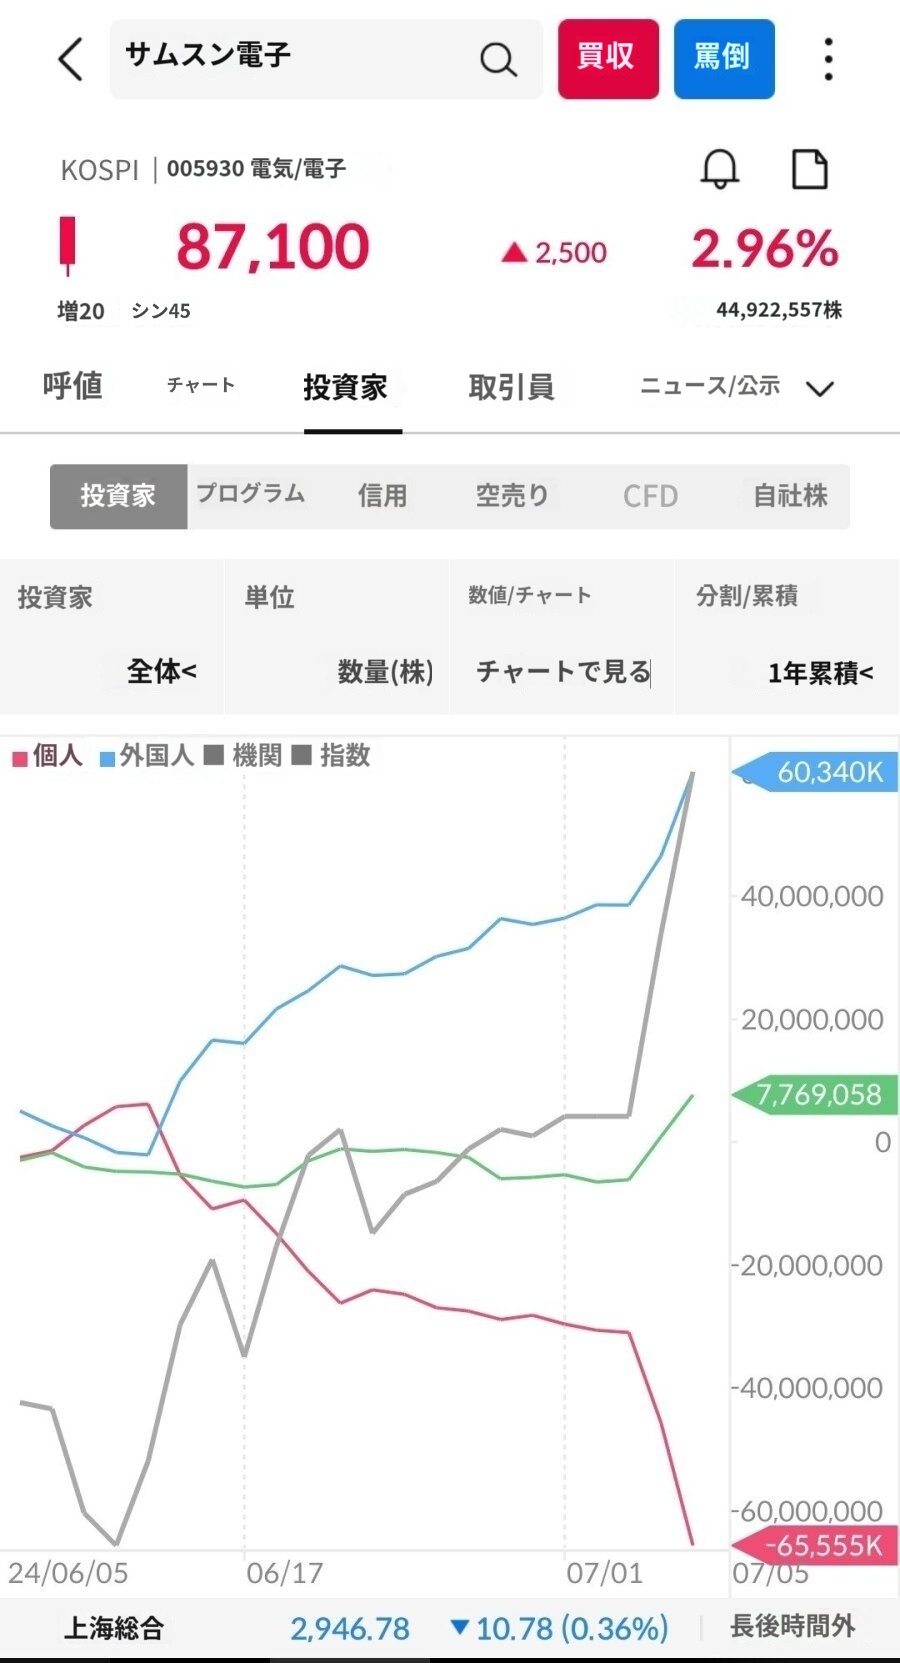
Task: Expand the tab list chevron
Action: [x=820, y=388]
